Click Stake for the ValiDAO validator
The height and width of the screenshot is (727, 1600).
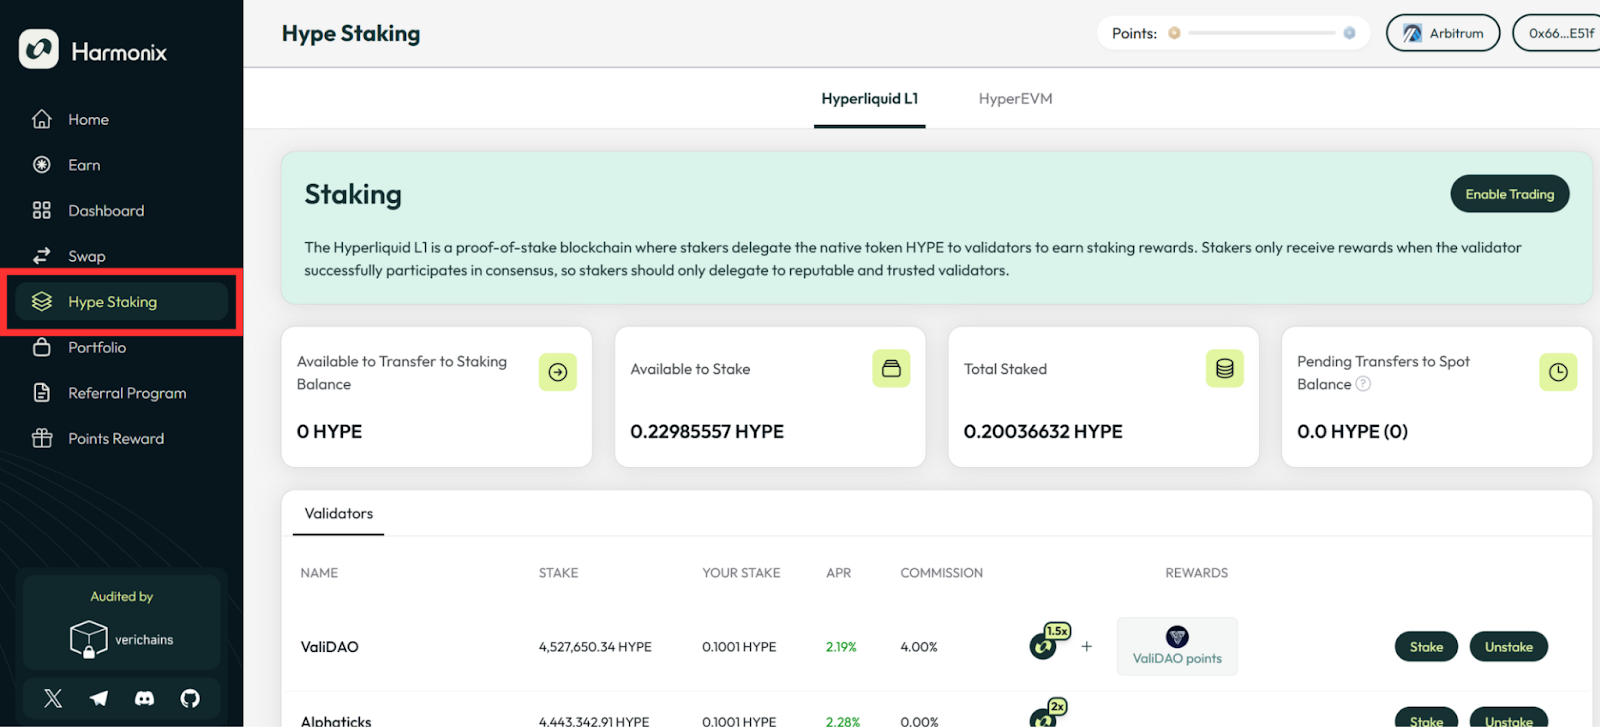pos(1426,647)
